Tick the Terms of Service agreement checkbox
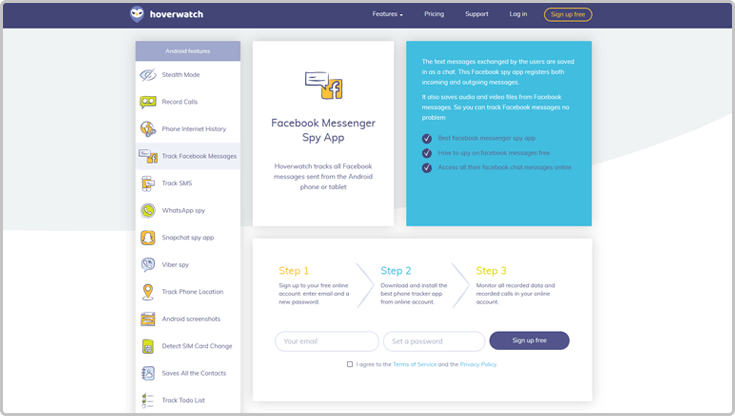 (x=350, y=365)
